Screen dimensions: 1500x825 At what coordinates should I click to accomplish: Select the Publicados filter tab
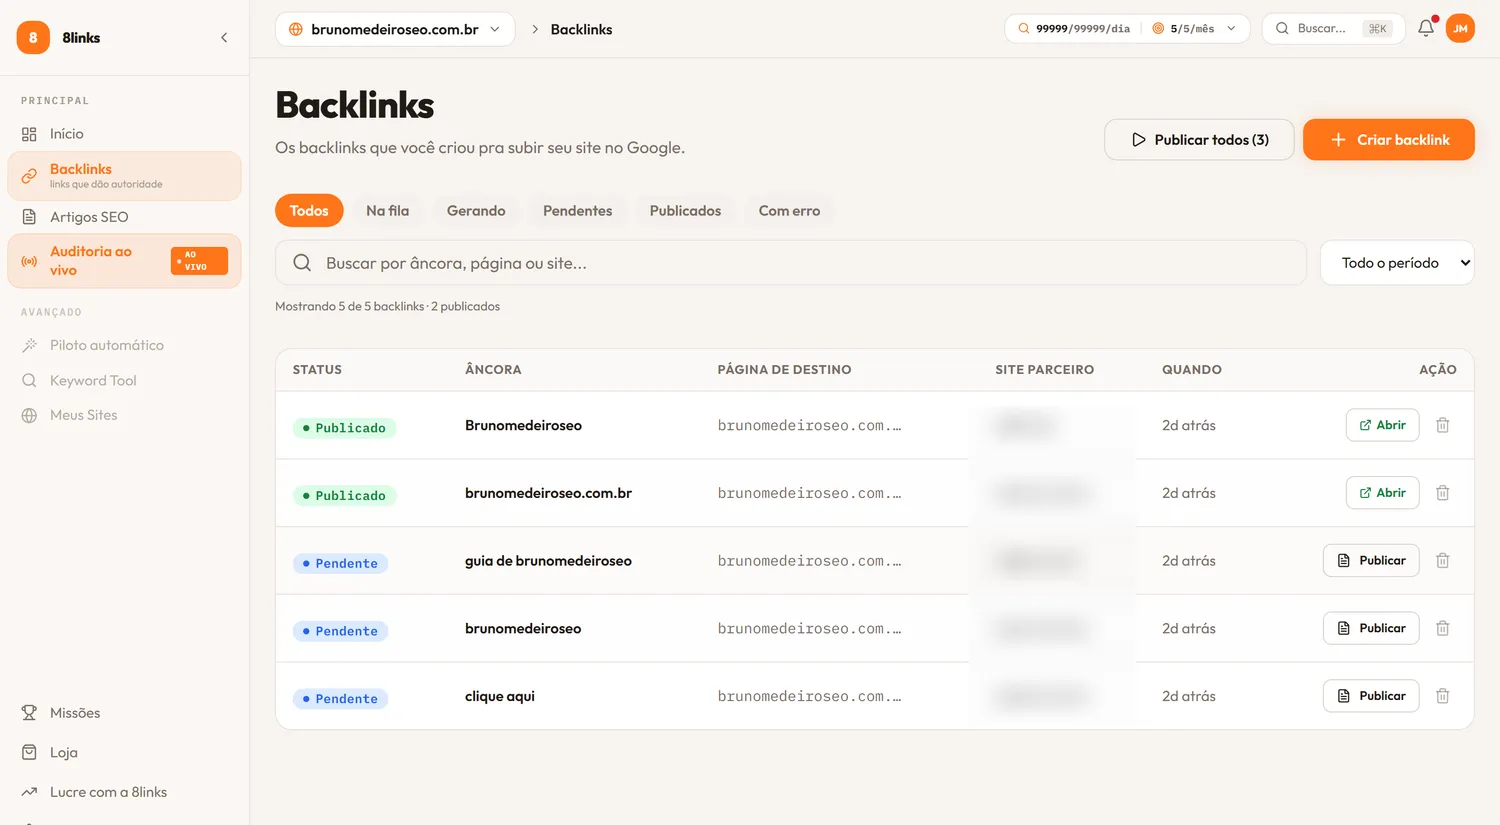685,211
